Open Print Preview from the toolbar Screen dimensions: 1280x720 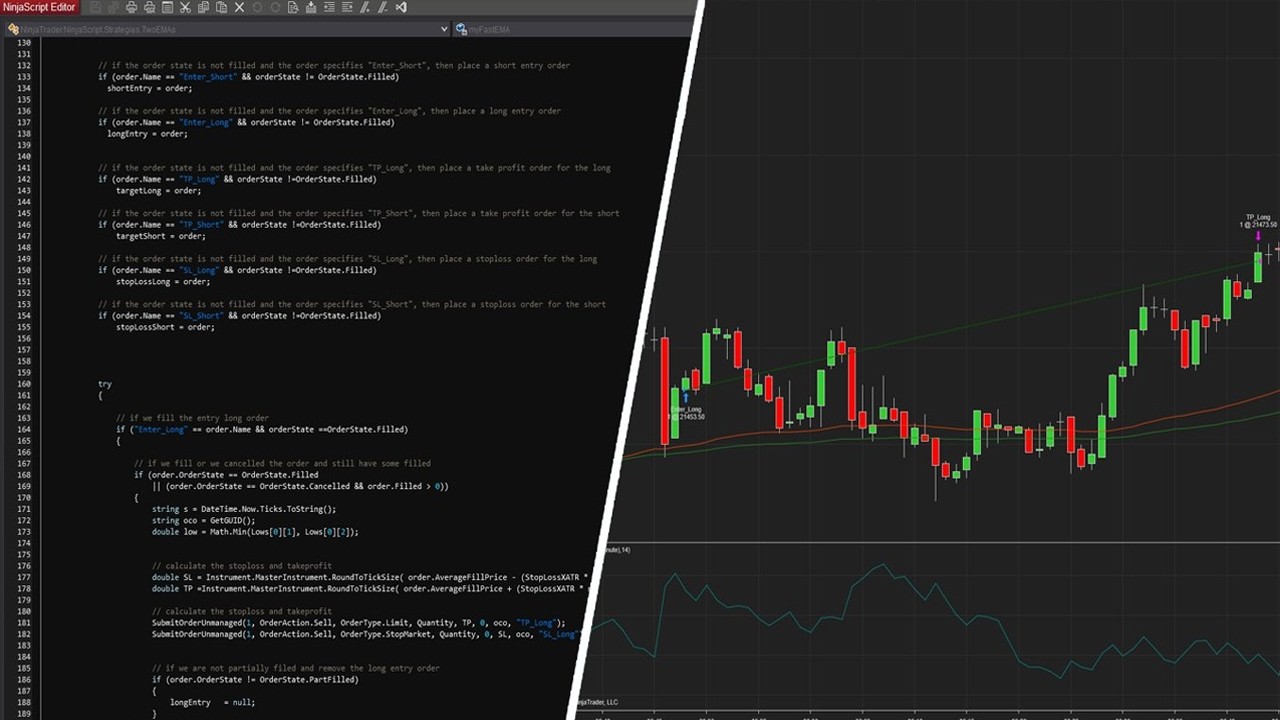149,7
